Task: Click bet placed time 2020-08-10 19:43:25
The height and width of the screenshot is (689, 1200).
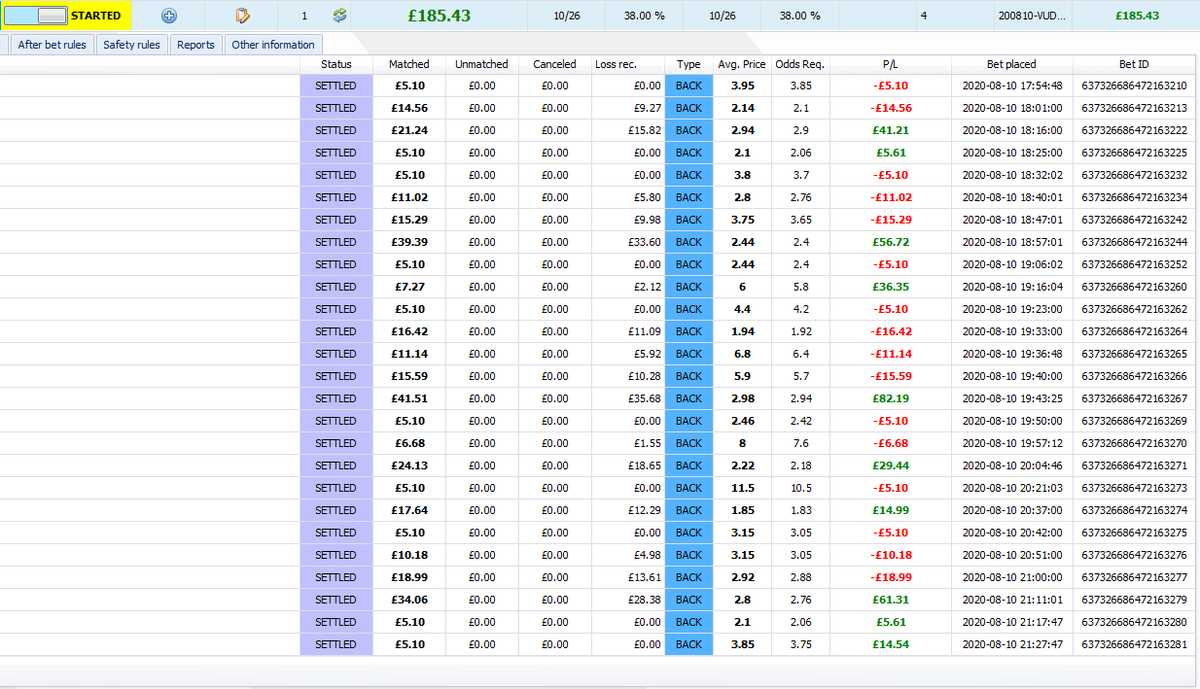Action: (x=1012, y=398)
